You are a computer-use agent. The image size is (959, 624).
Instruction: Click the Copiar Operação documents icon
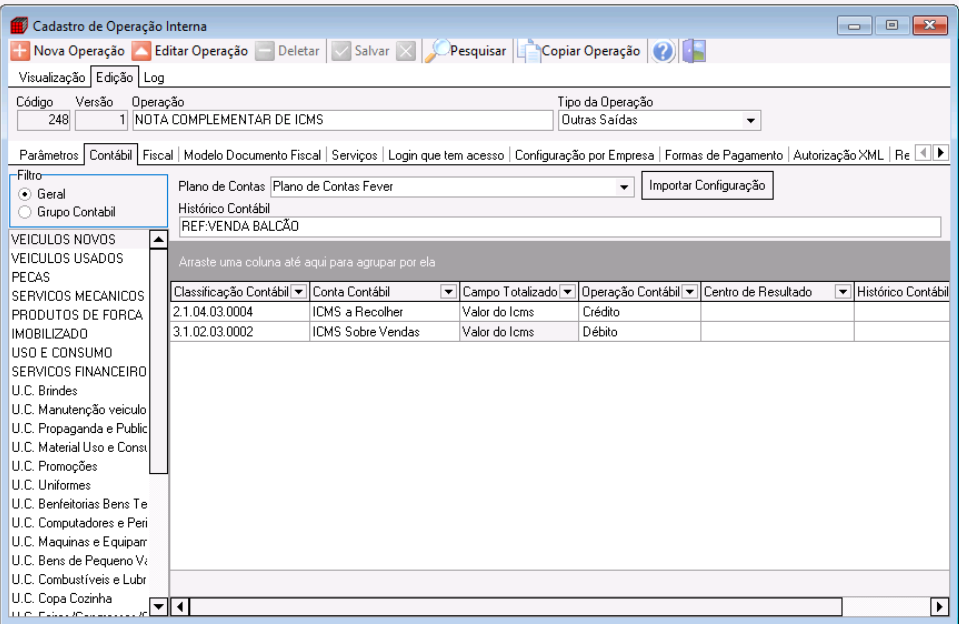528,51
